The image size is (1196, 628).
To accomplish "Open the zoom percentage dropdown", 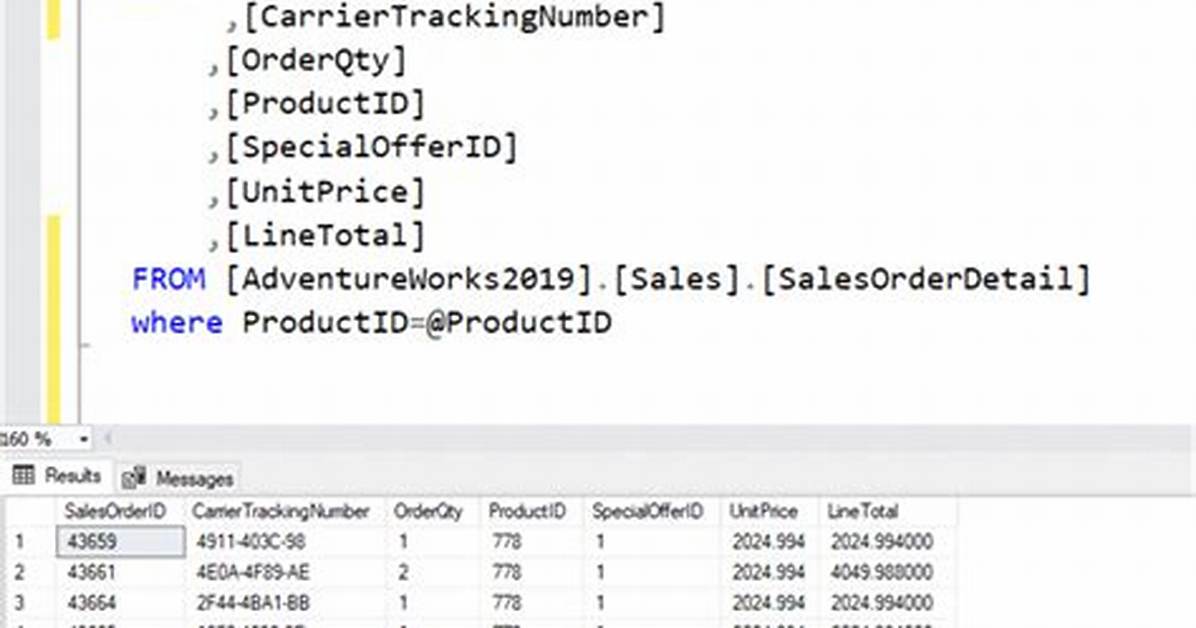I will (x=83, y=439).
